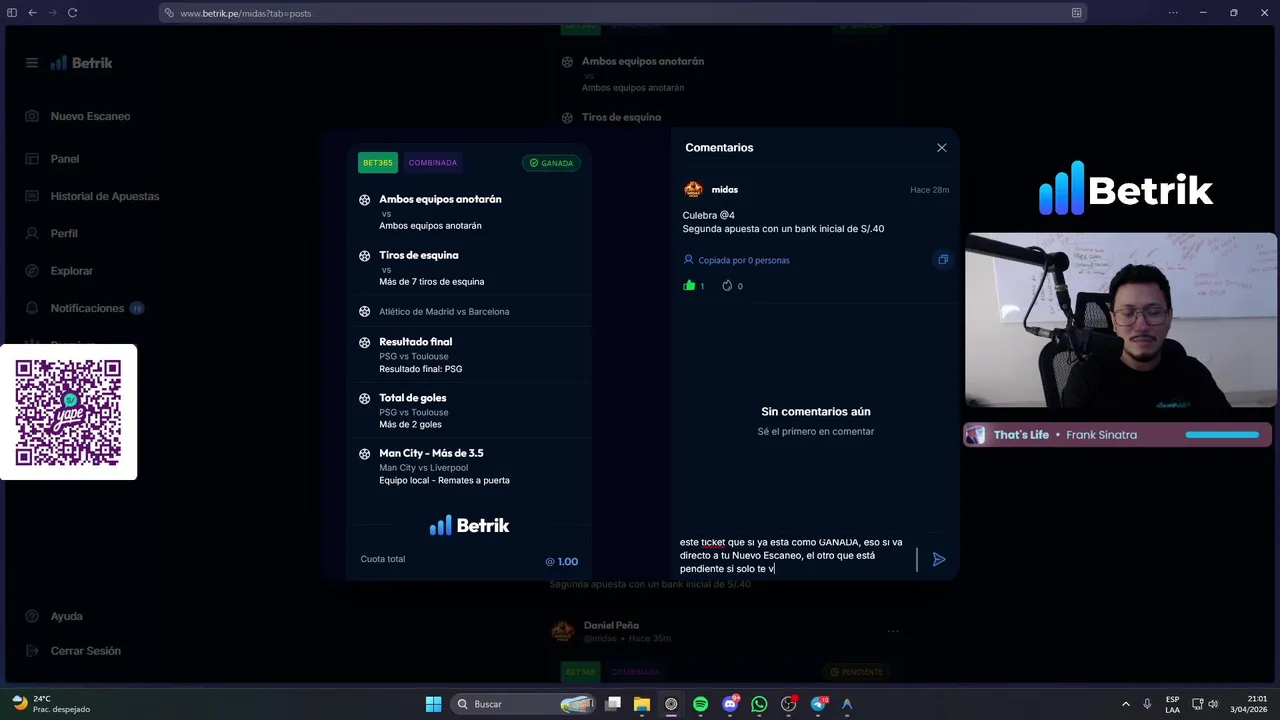The height and width of the screenshot is (720, 1280).
Task: Select 'Resultado final: PSG' text
Action: tap(420, 369)
